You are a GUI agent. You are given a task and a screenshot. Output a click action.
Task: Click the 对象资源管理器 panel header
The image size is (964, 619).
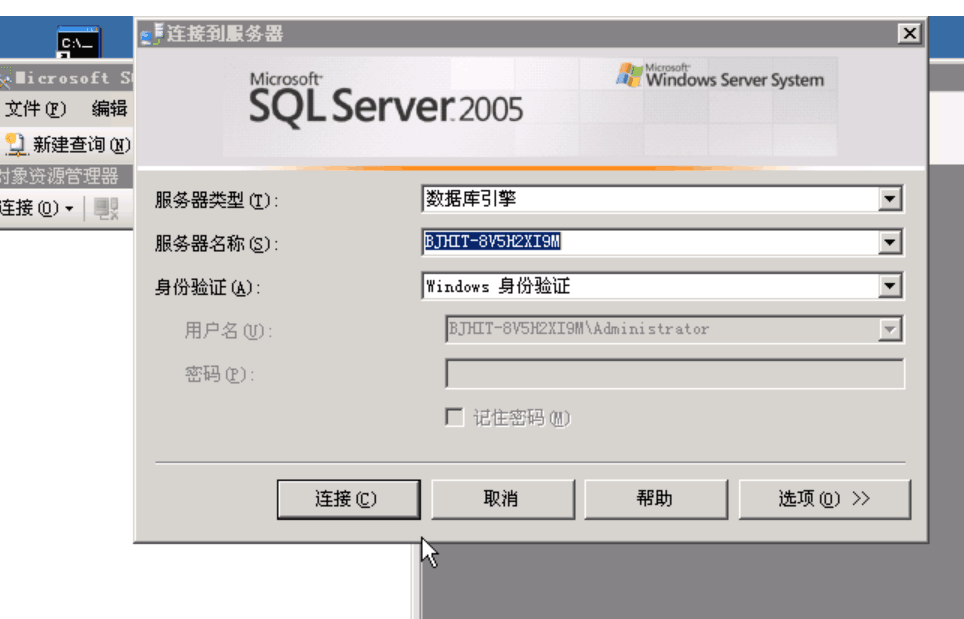coord(66,177)
